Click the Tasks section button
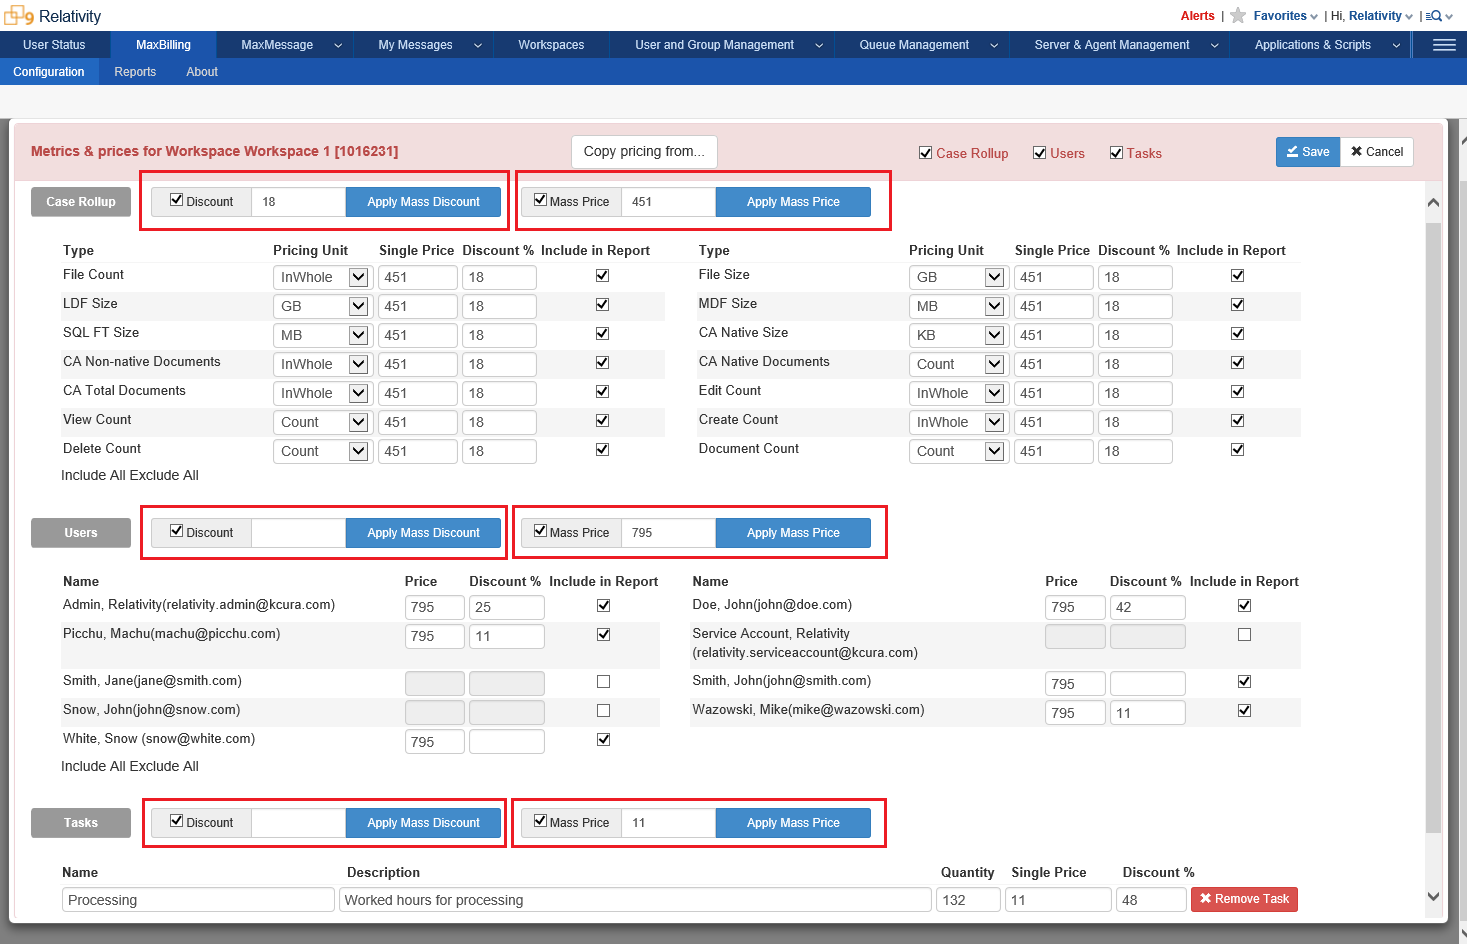The image size is (1467, 944). click(x=81, y=823)
